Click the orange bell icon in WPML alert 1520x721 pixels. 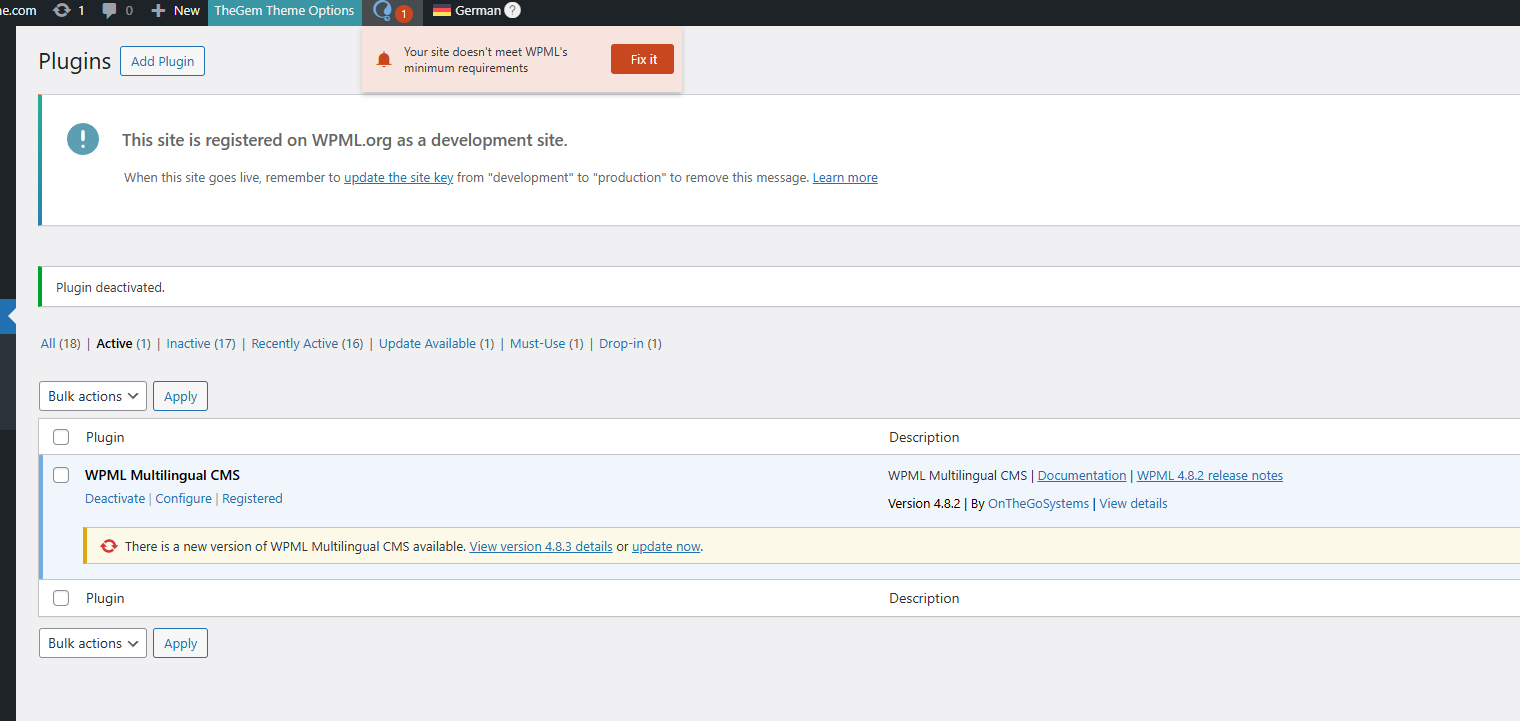coord(384,60)
